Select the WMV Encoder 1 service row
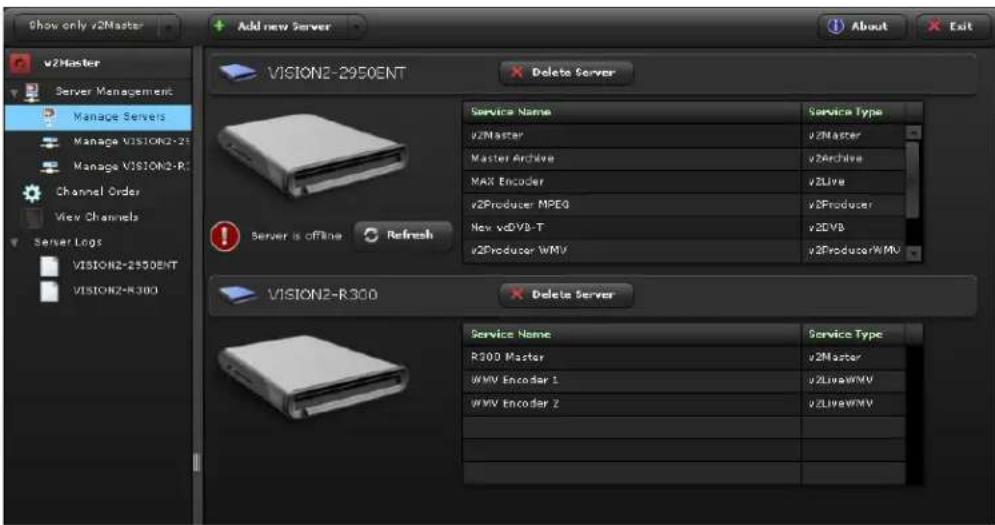This screenshot has width=995, height=525. [x=684, y=380]
